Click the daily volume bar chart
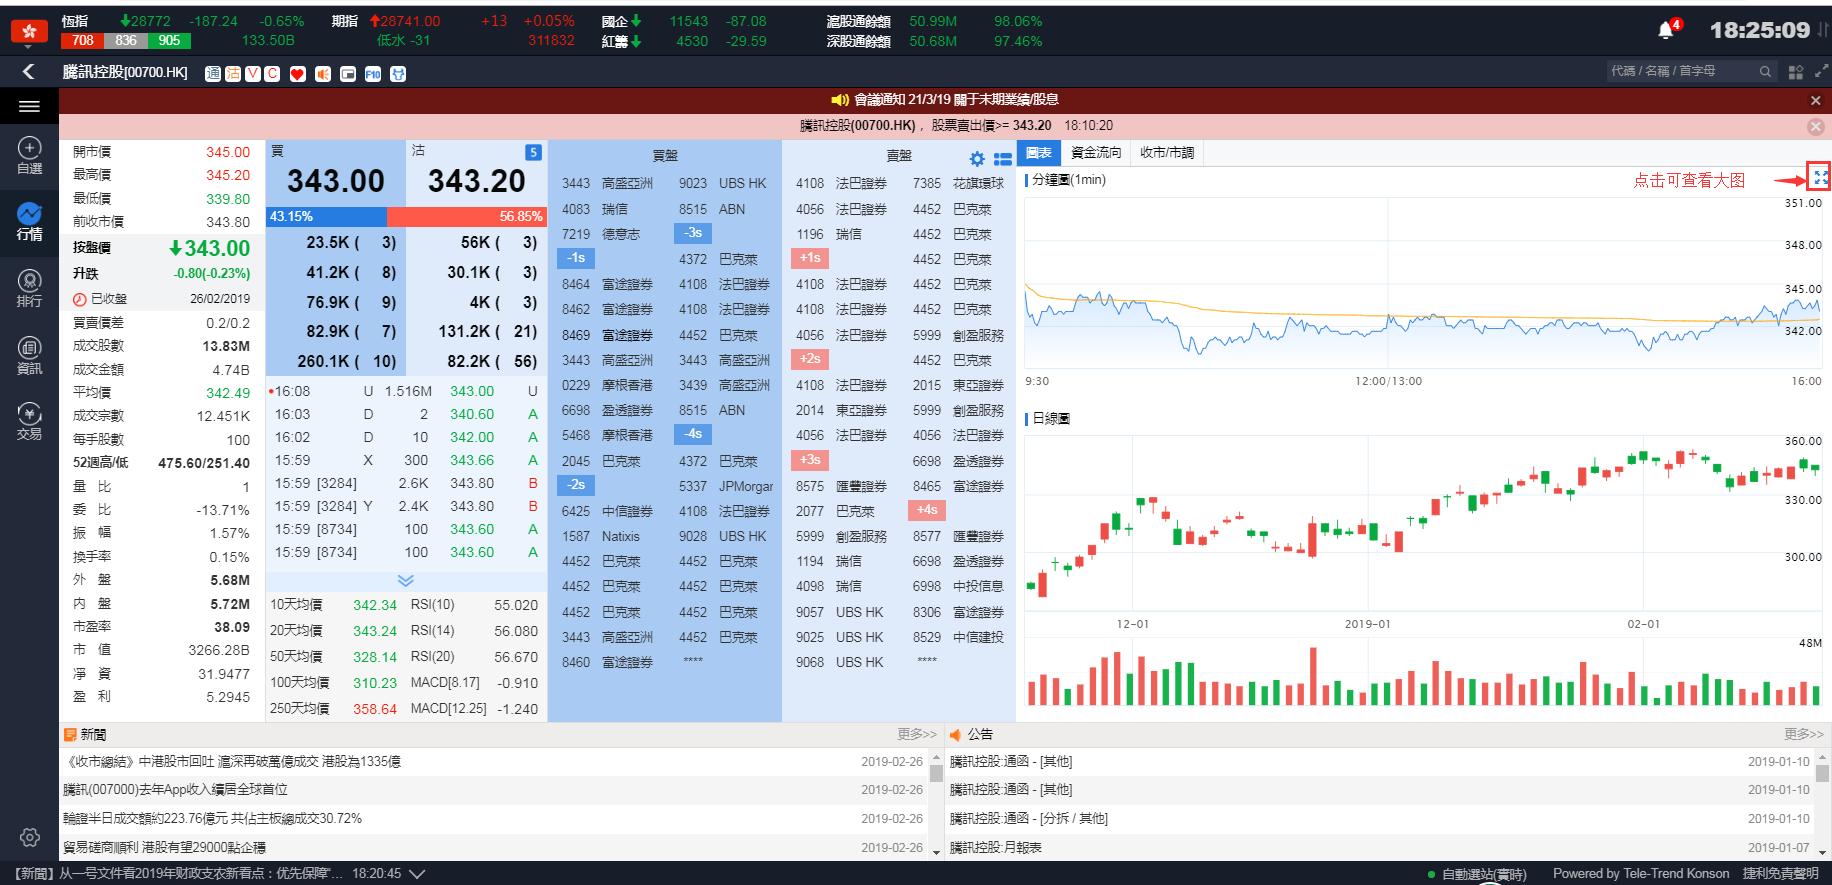 pos(1424,676)
